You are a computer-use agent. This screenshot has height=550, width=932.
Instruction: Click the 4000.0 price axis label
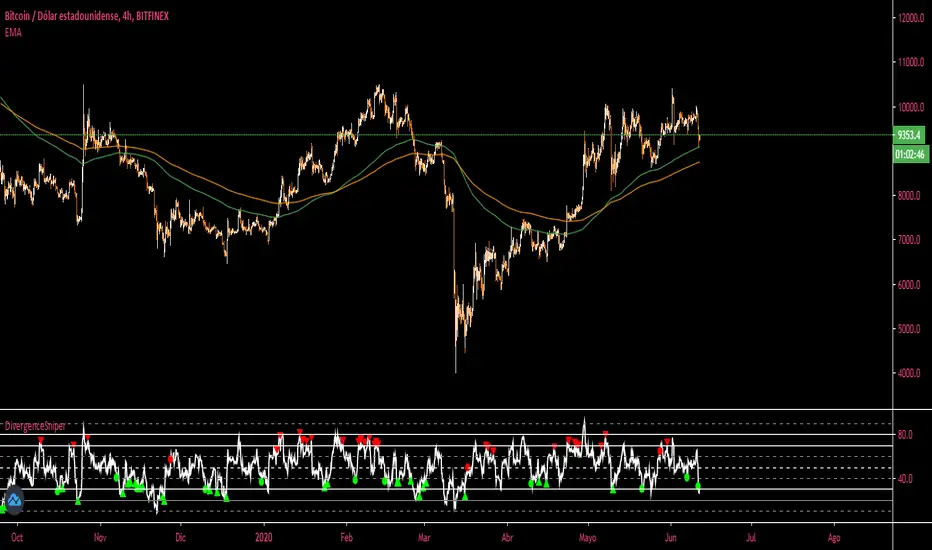click(x=909, y=373)
